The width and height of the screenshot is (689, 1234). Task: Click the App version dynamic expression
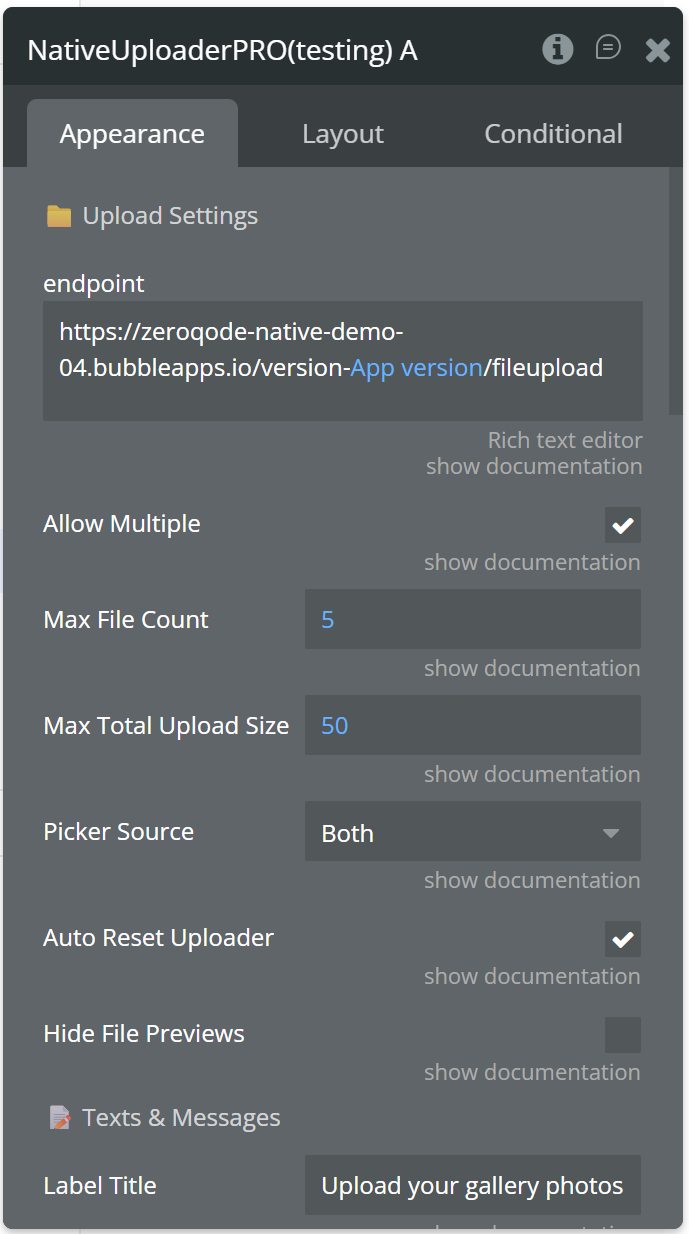(x=416, y=368)
